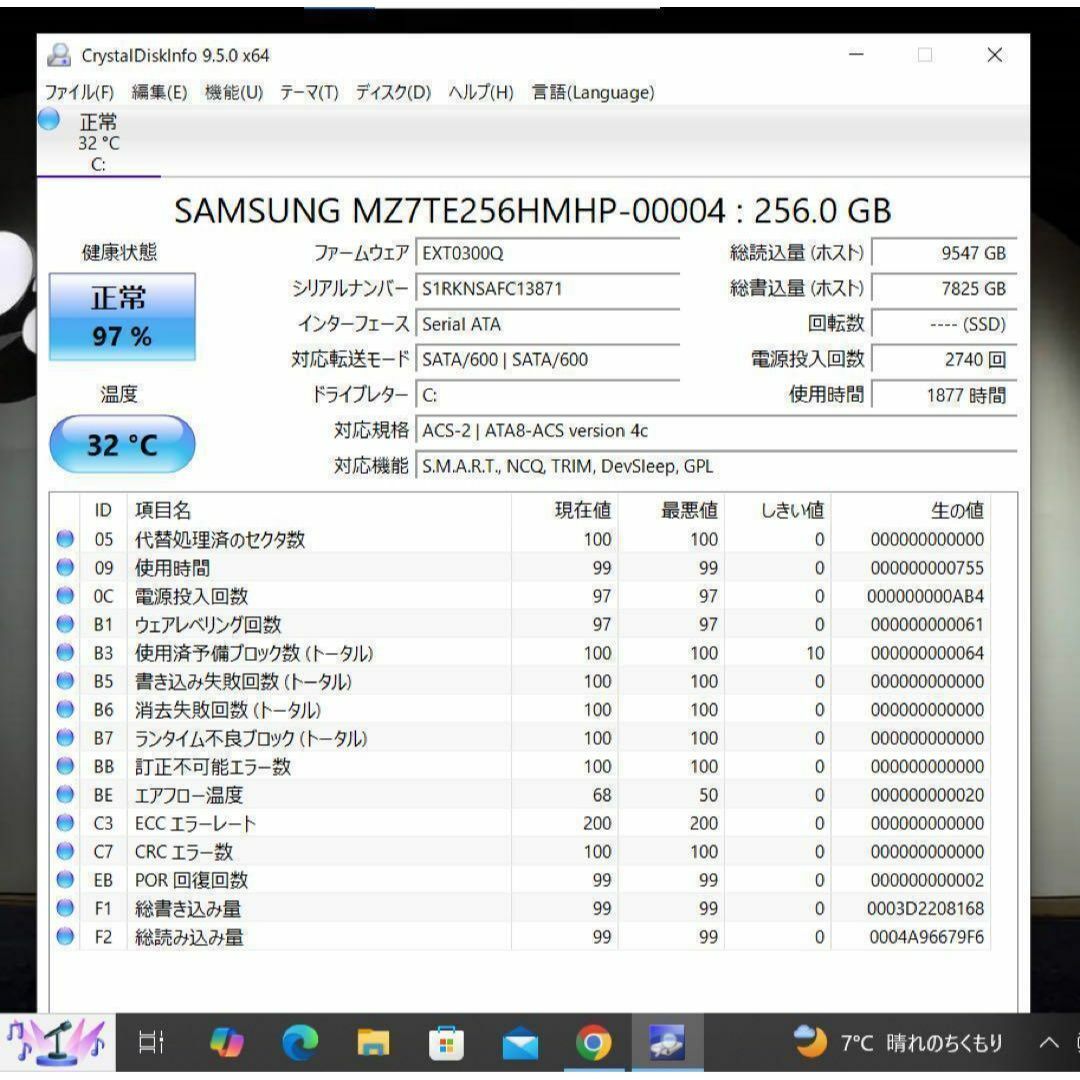The image size is (1080, 1080).
Task: Click the total host writes value 7825 GB
Action: [x=944, y=289]
